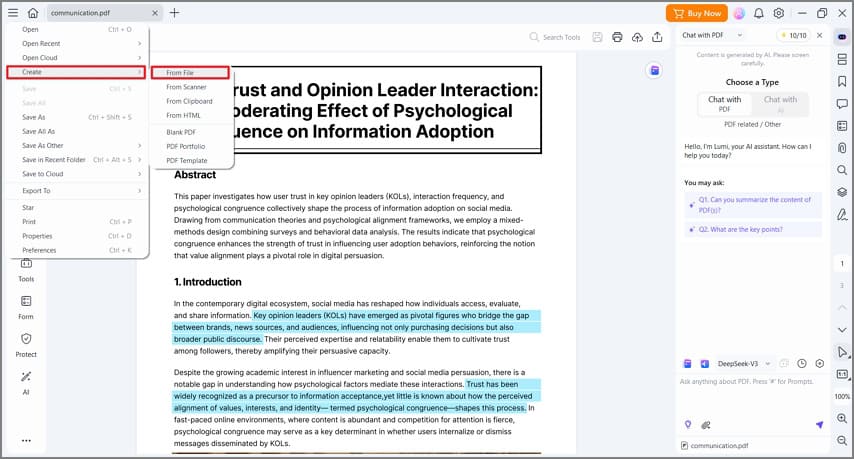Click the disabled save icon
This screenshot has height=459, width=854.
[x=597, y=37]
